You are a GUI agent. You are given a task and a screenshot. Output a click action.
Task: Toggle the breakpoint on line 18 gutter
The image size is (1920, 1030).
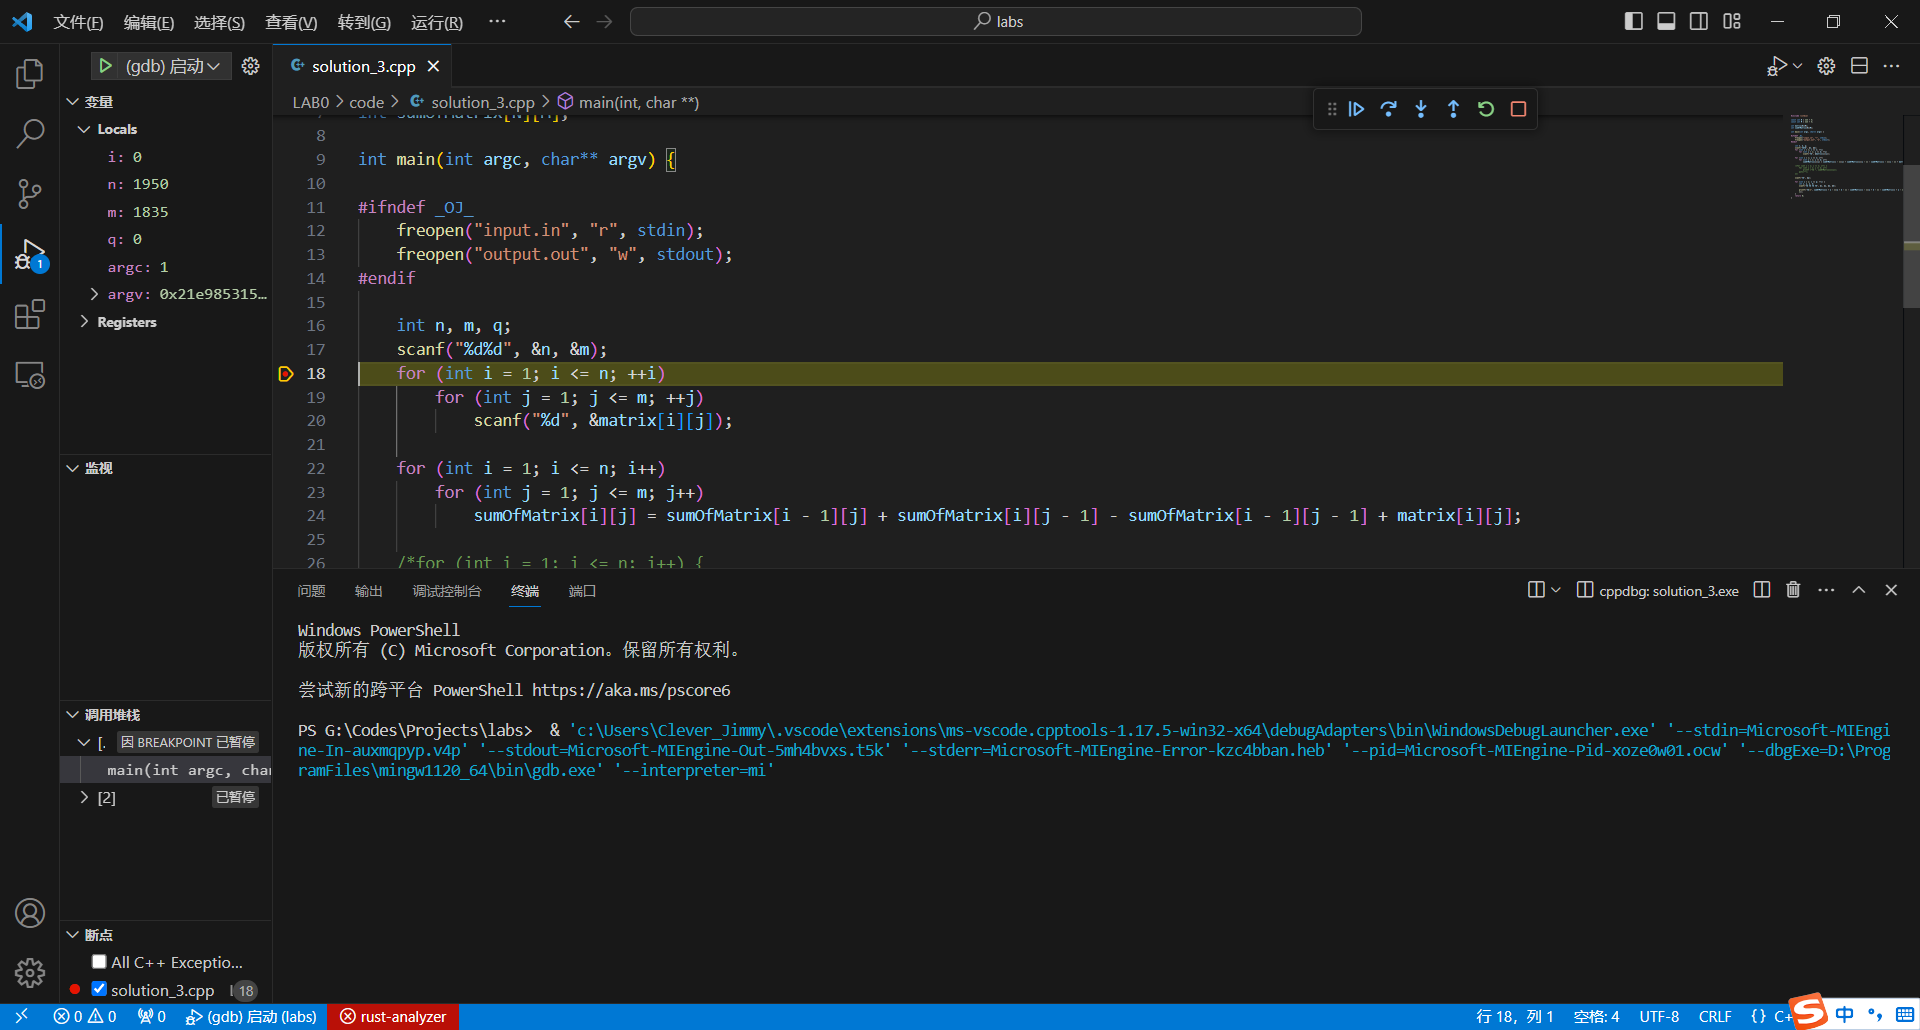pos(286,374)
